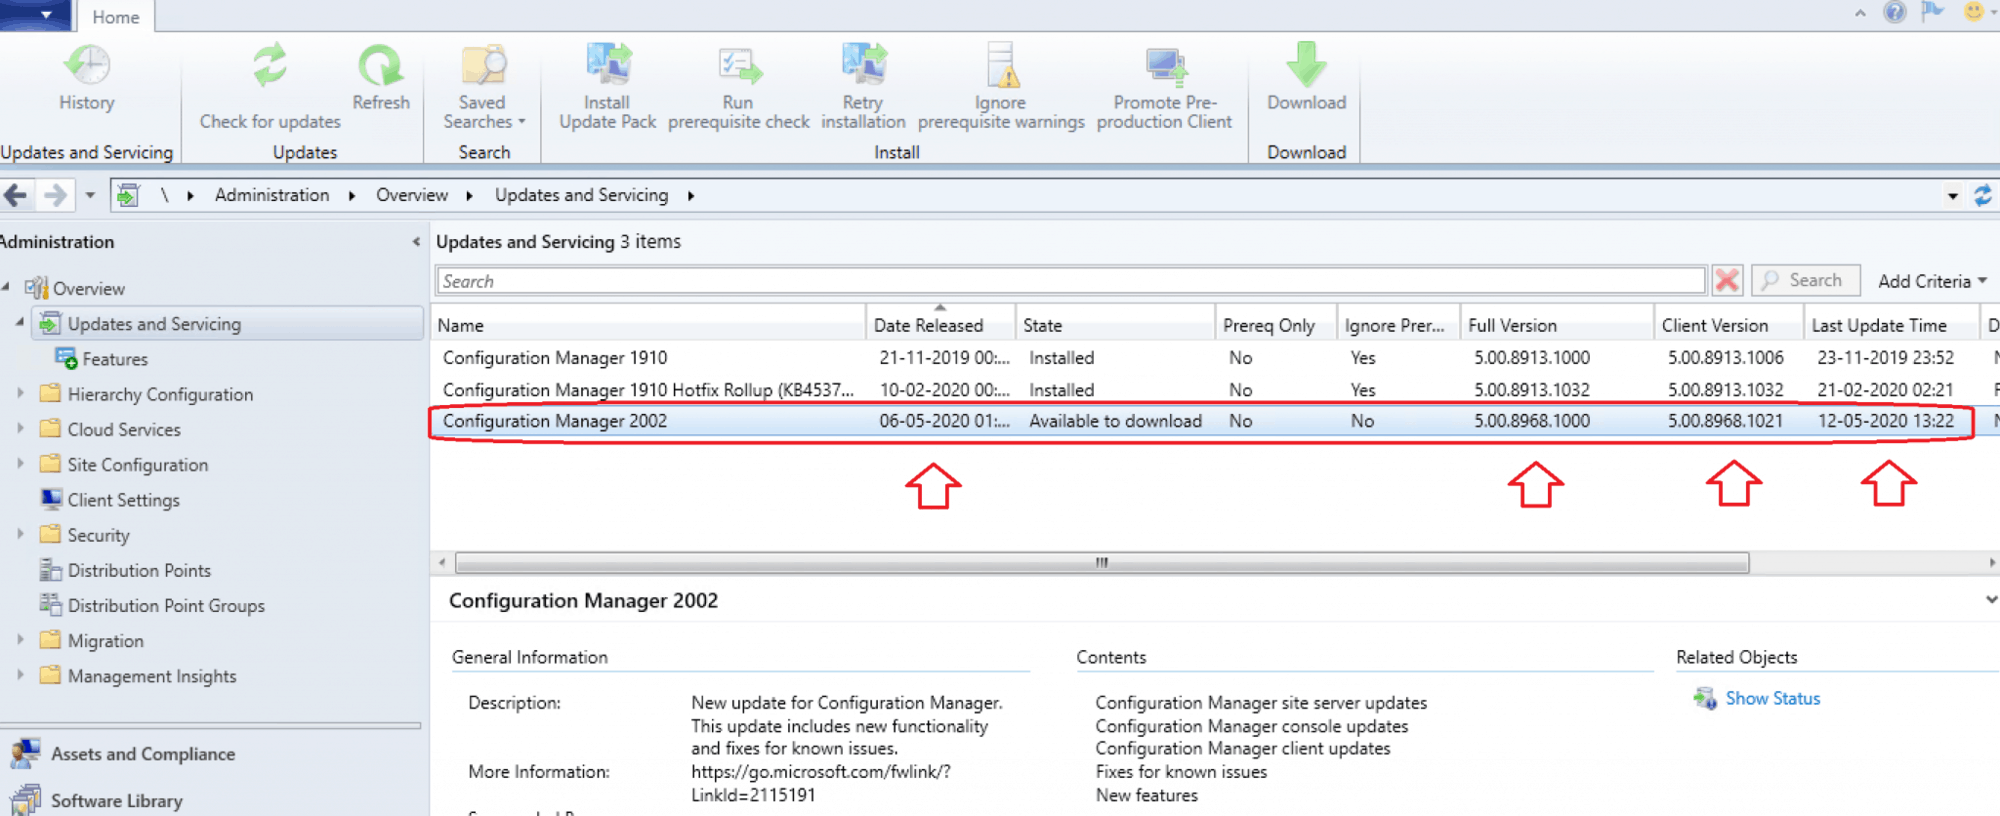Image resolution: width=2000 pixels, height=816 pixels.
Task: Open Add Criteria dropdown
Action: tap(1932, 282)
